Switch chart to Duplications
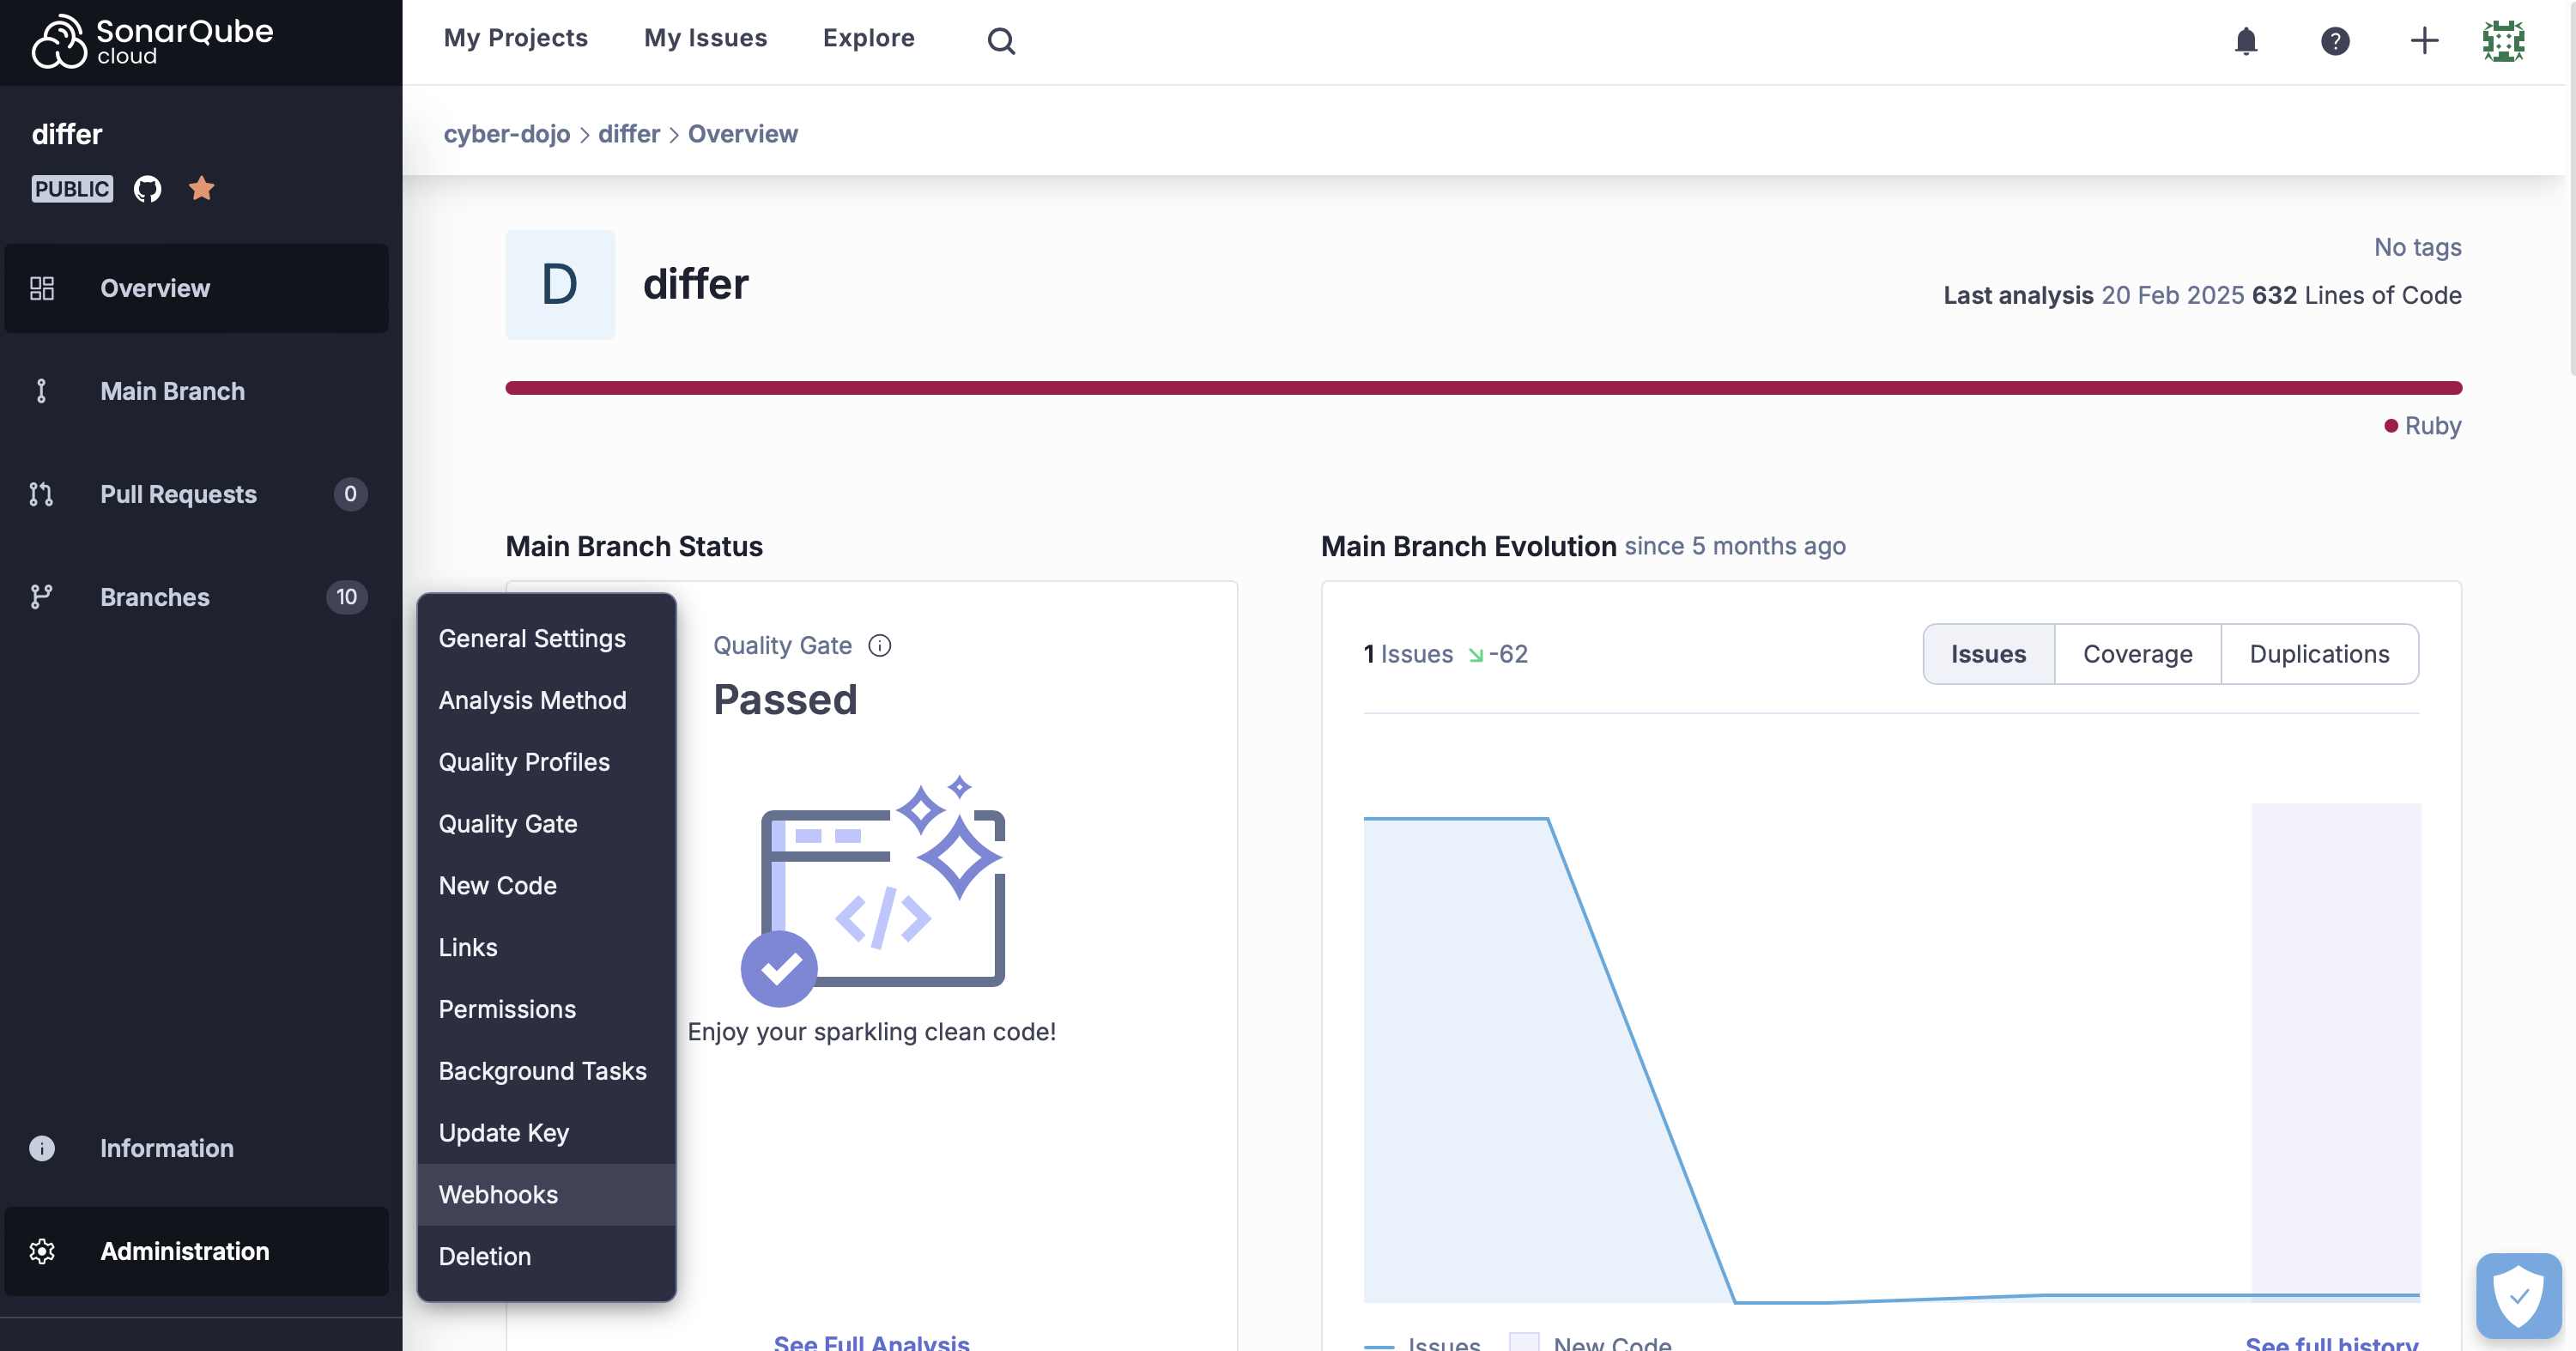Viewport: 2576px width, 1351px height. (2319, 654)
